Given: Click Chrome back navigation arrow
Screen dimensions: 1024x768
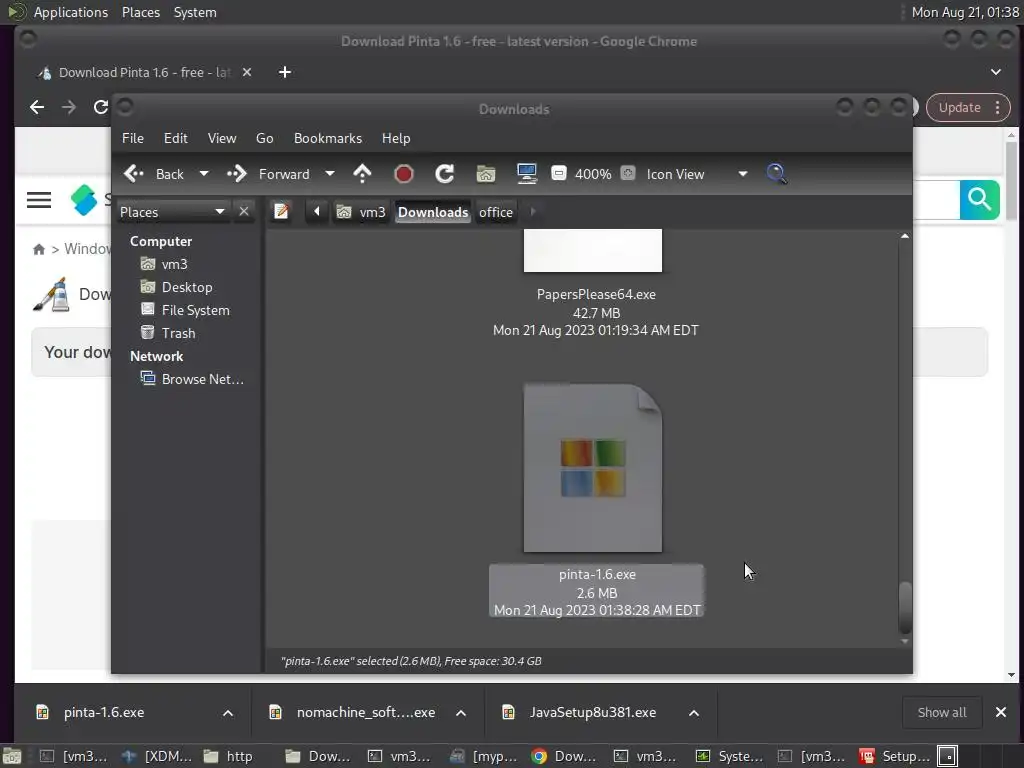Looking at the screenshot, I should [37, 107].
